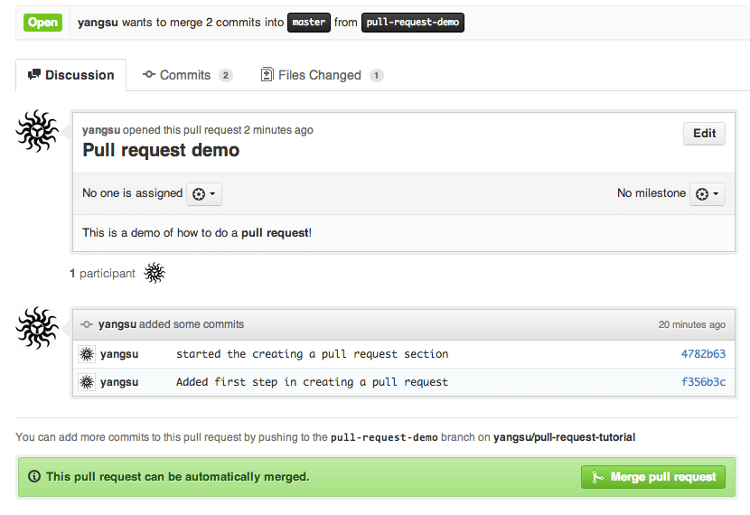Viewport: 750px width, 515px height.
Task: Click the info icon in the green merge bar
Action: 34,476
